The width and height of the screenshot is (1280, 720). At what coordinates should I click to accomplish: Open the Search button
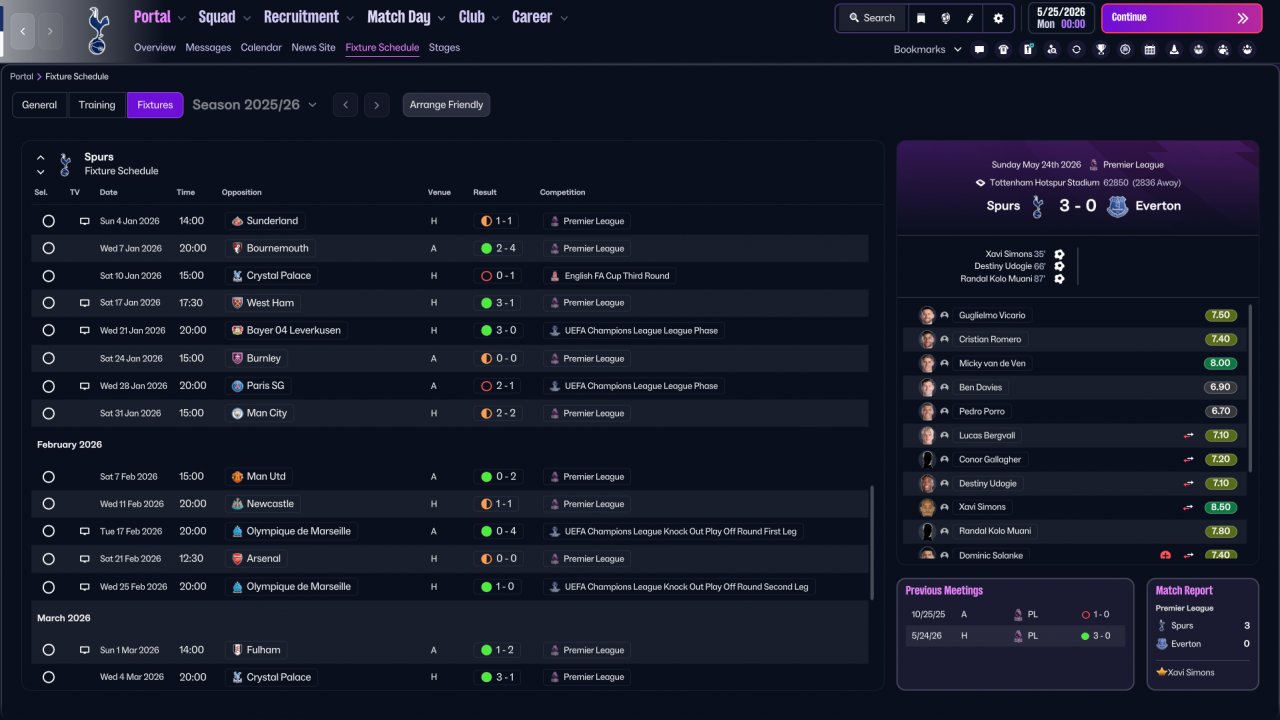[x=872, y=18]
